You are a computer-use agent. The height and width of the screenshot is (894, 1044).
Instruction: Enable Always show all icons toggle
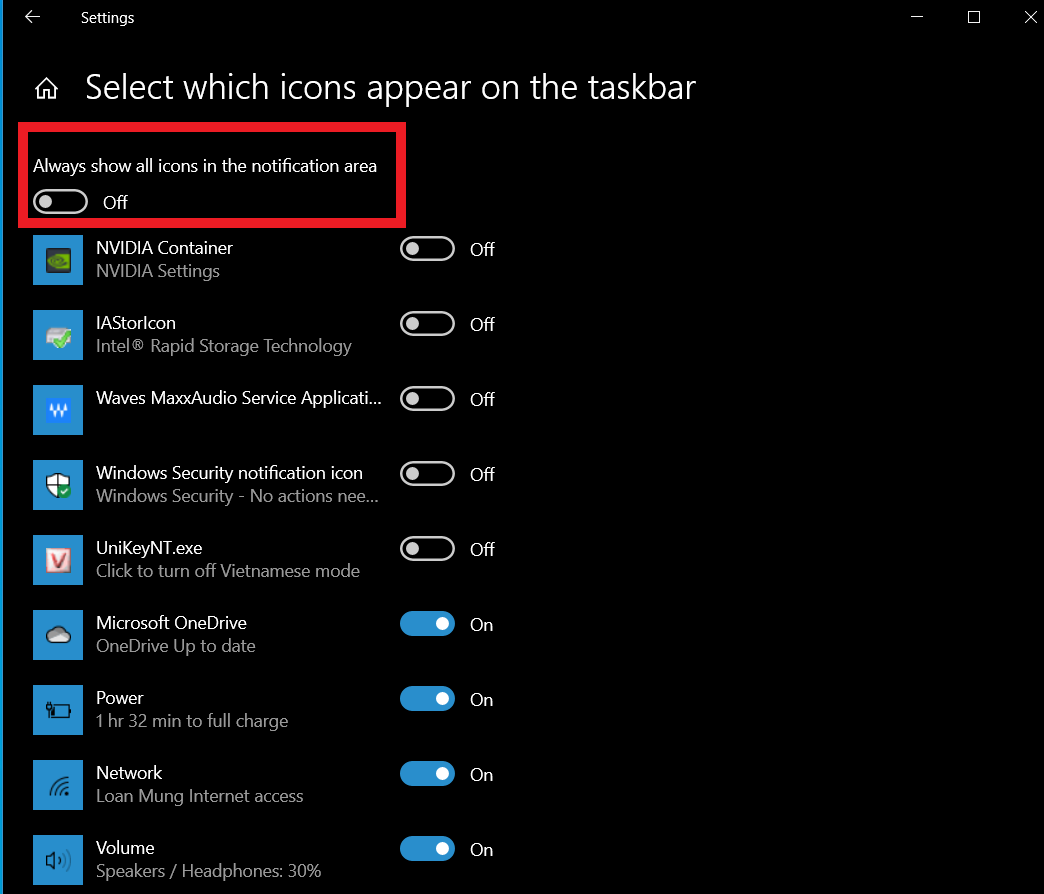pos(61,202)
